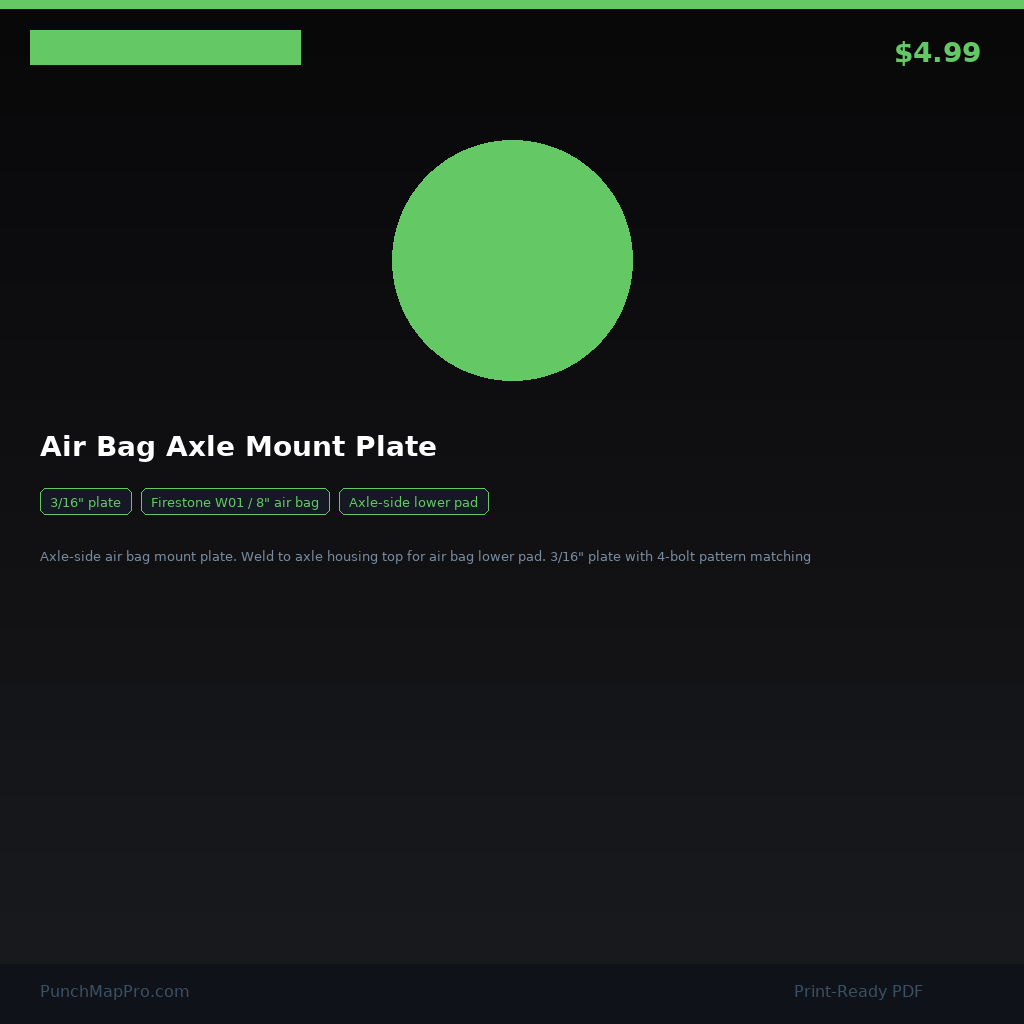The image size is (1024, 1024).
Task: Click the green circle product image
Action: (x=512, y=260)
